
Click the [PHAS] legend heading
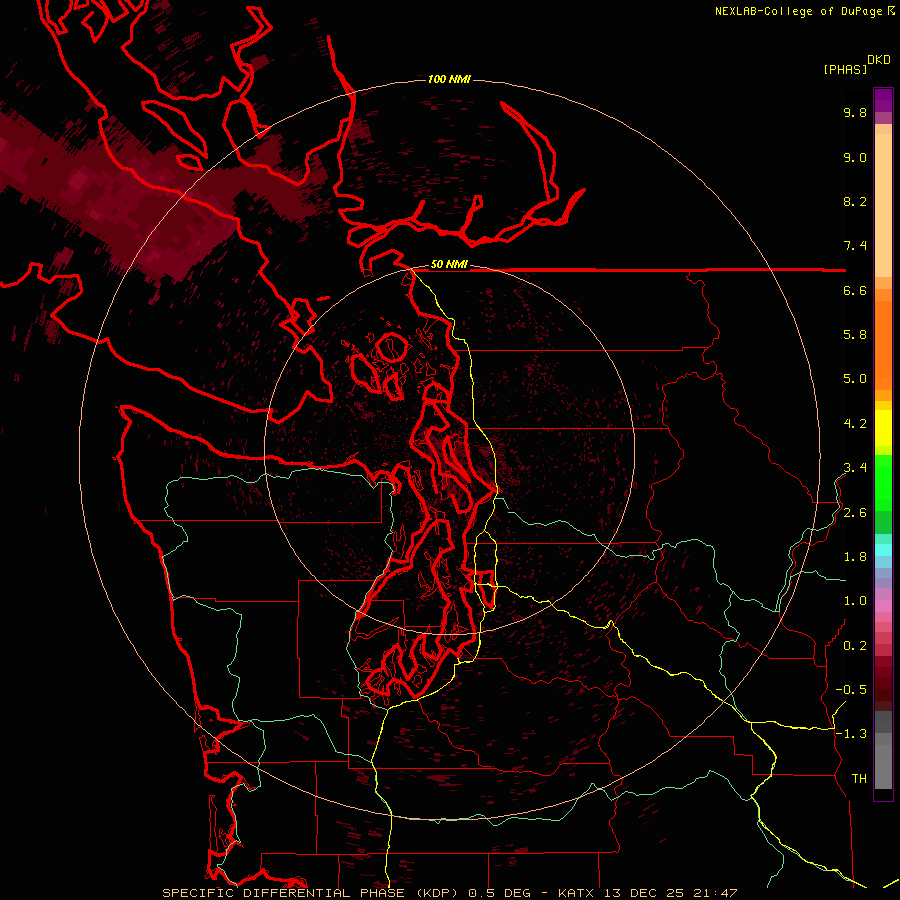(x=845, y=70)
